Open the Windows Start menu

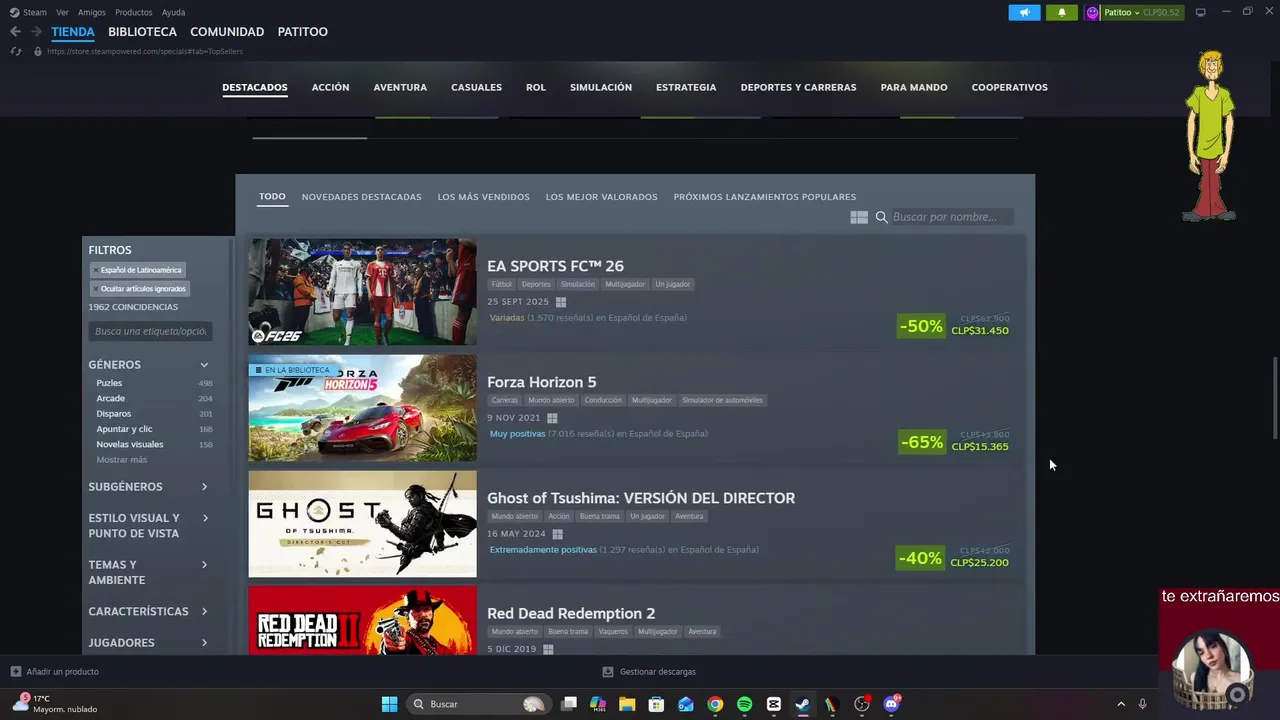coord(389,704)
